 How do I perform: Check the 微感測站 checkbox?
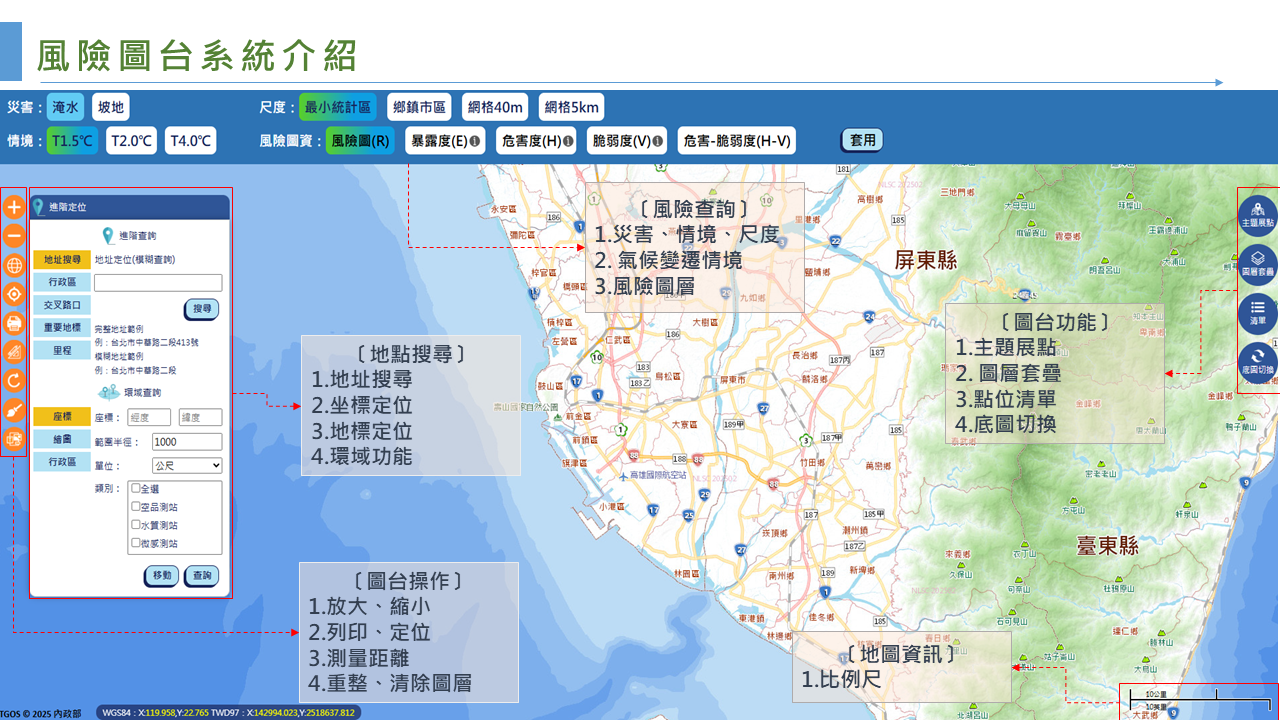[x=136, y=543]
